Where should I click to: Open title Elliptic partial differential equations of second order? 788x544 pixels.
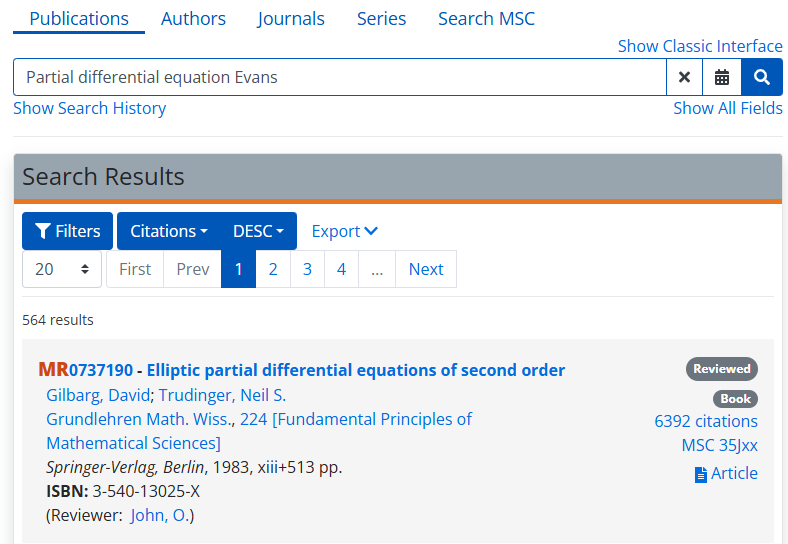(356, 370)
